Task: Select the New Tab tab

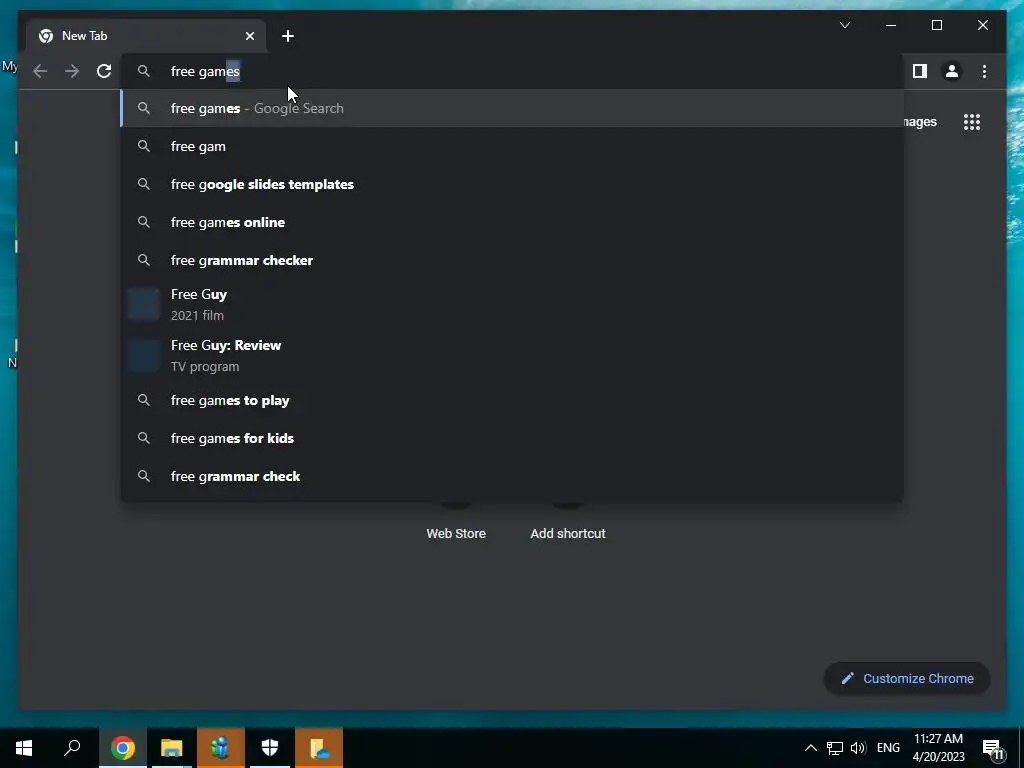Action: point(146,36)
